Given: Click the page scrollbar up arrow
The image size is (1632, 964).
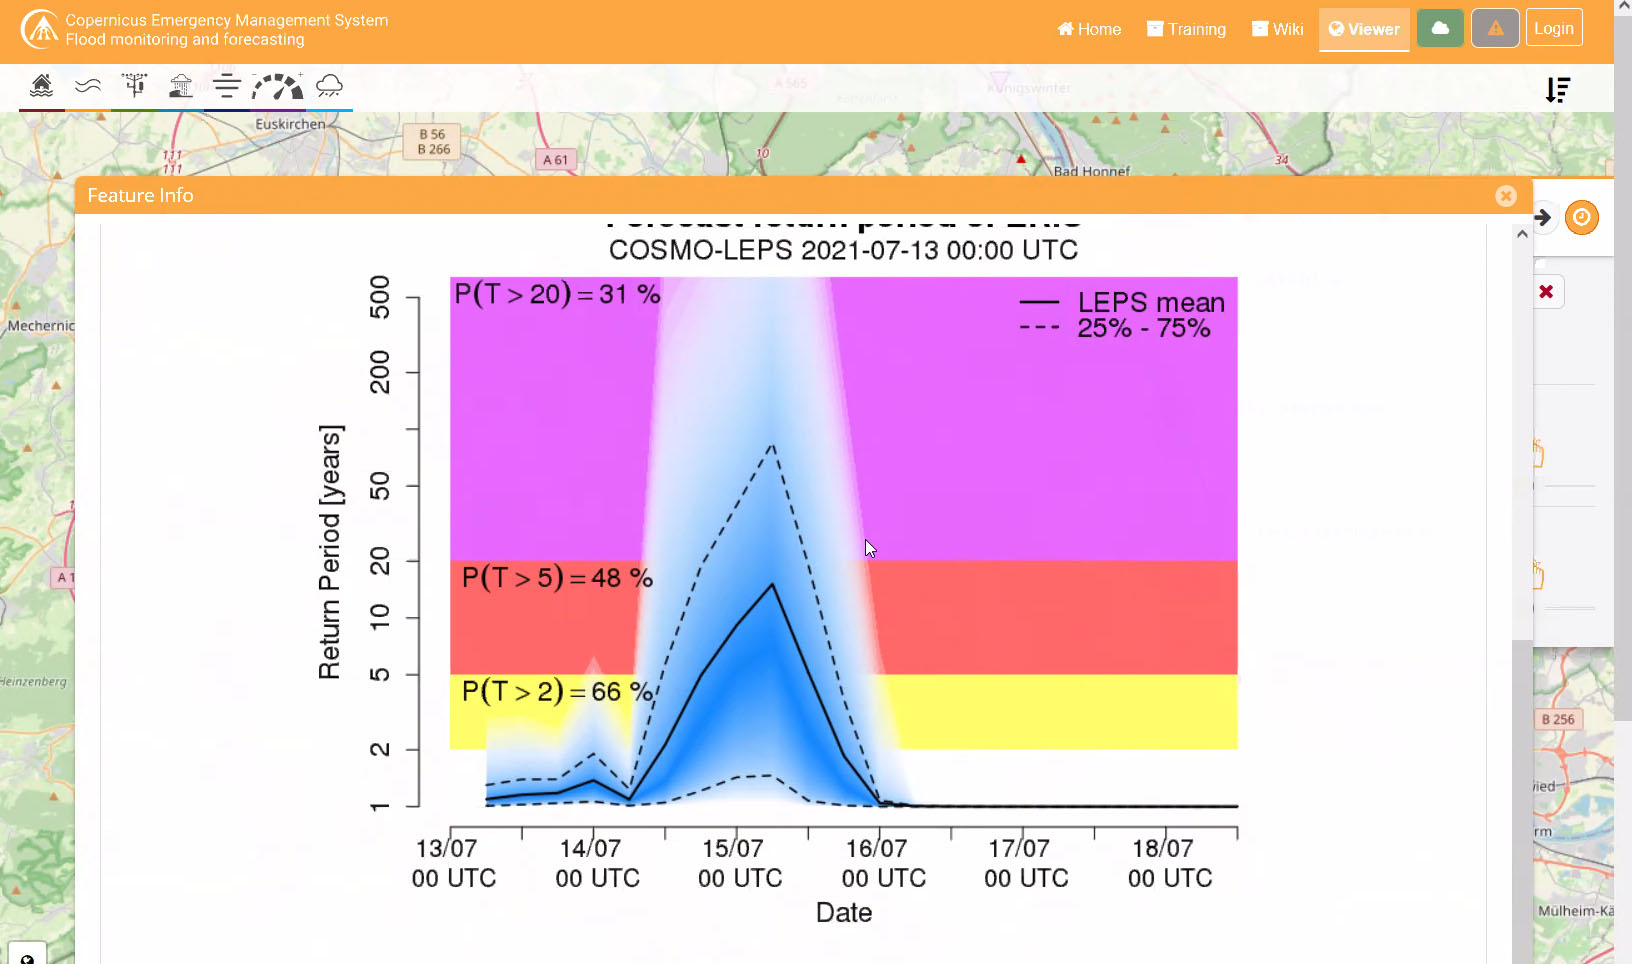Looking at the screenshot, I should coord(1623,7).
